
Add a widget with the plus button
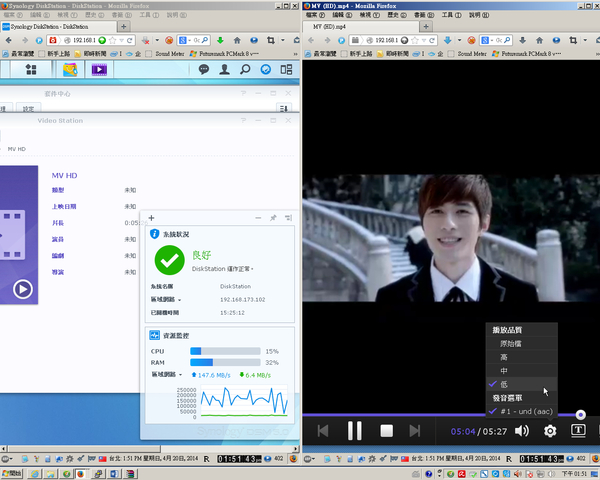(151, 217)
